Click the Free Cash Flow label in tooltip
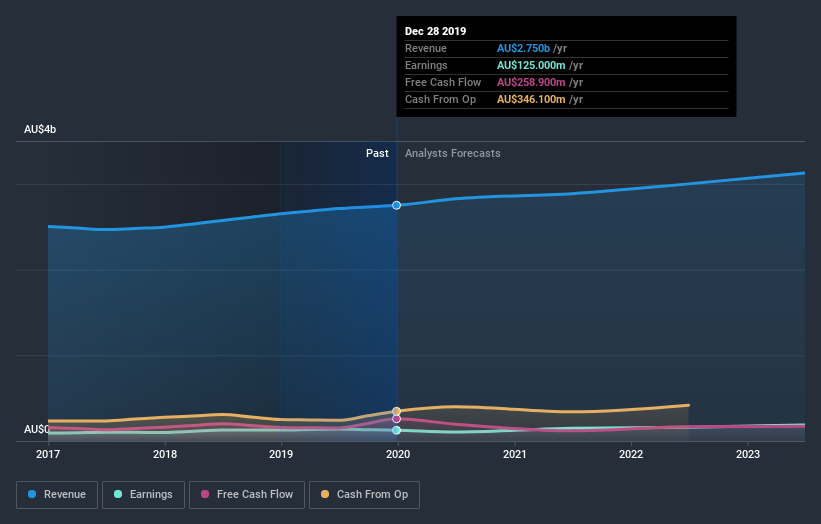 point(443,82)
